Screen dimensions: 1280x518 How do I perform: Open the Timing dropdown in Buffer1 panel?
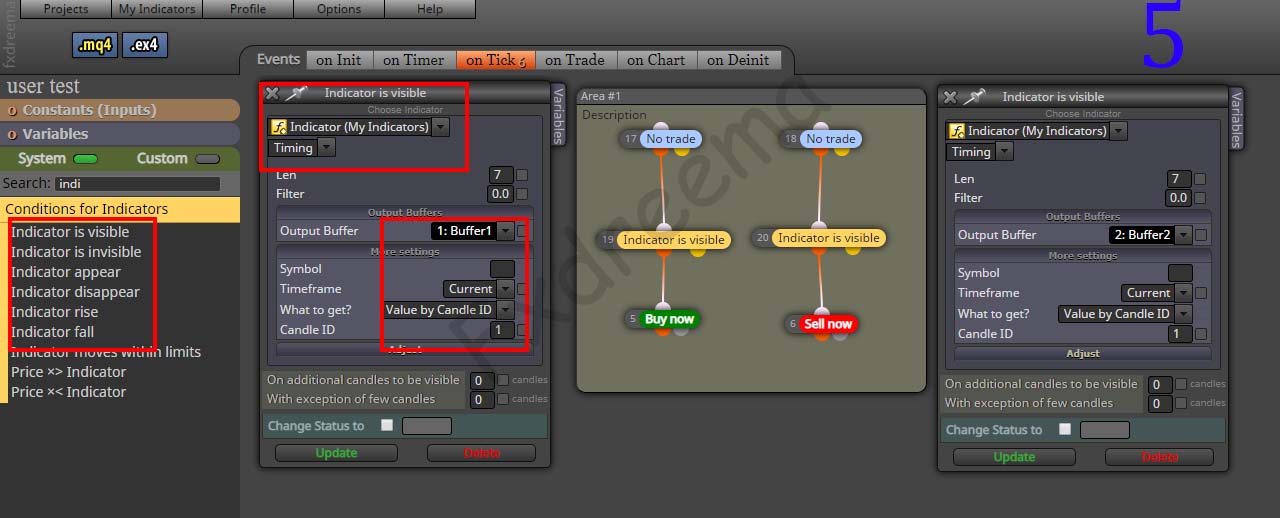coord(326,148)
